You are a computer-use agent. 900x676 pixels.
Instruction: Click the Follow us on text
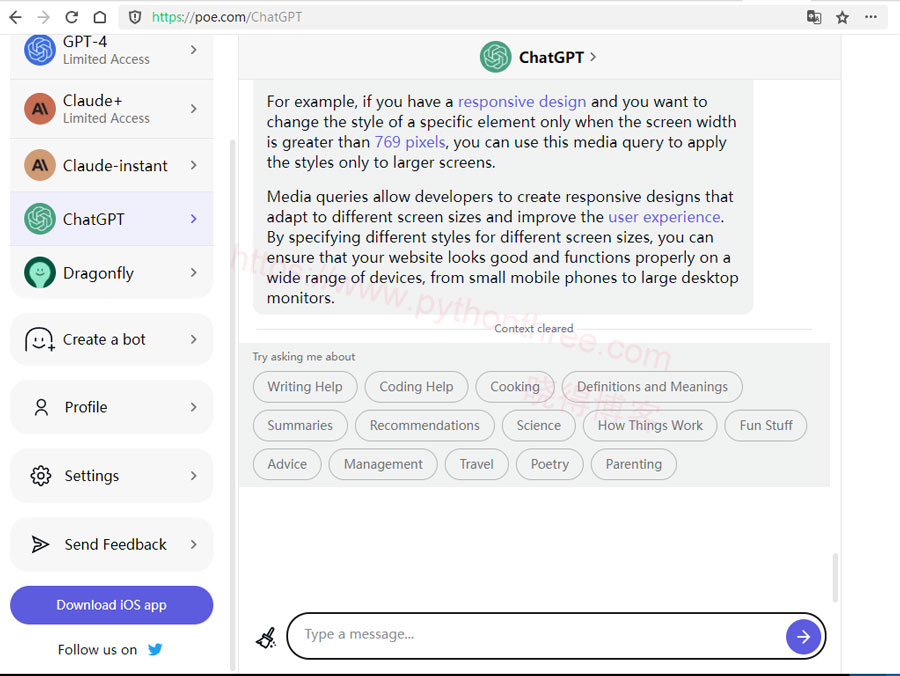pyautogui.click(x=98, y=650)
